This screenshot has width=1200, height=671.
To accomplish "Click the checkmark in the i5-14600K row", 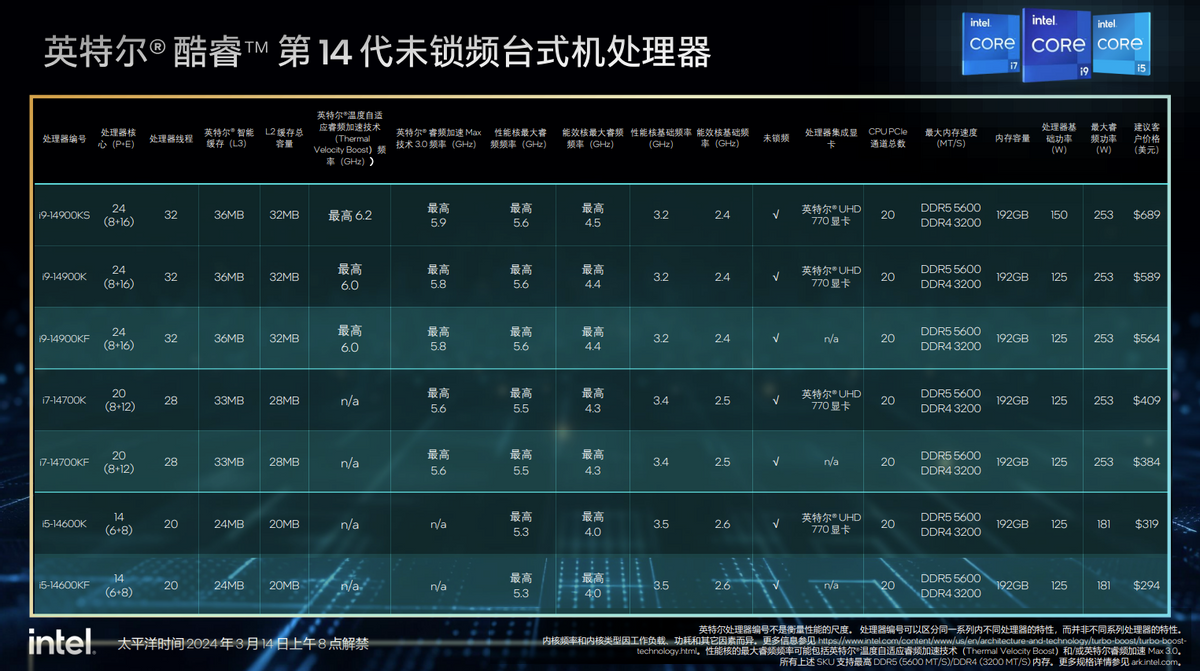I will 776,524.
